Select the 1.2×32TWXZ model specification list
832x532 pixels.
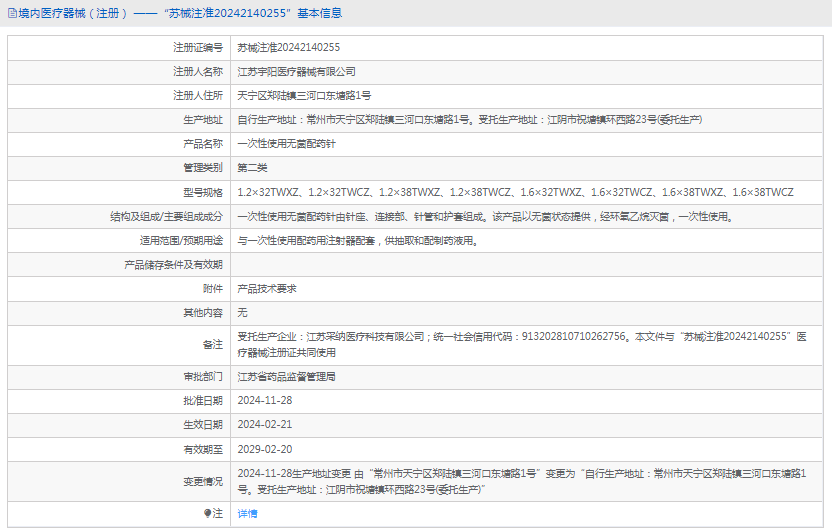(x=515, y=193)
